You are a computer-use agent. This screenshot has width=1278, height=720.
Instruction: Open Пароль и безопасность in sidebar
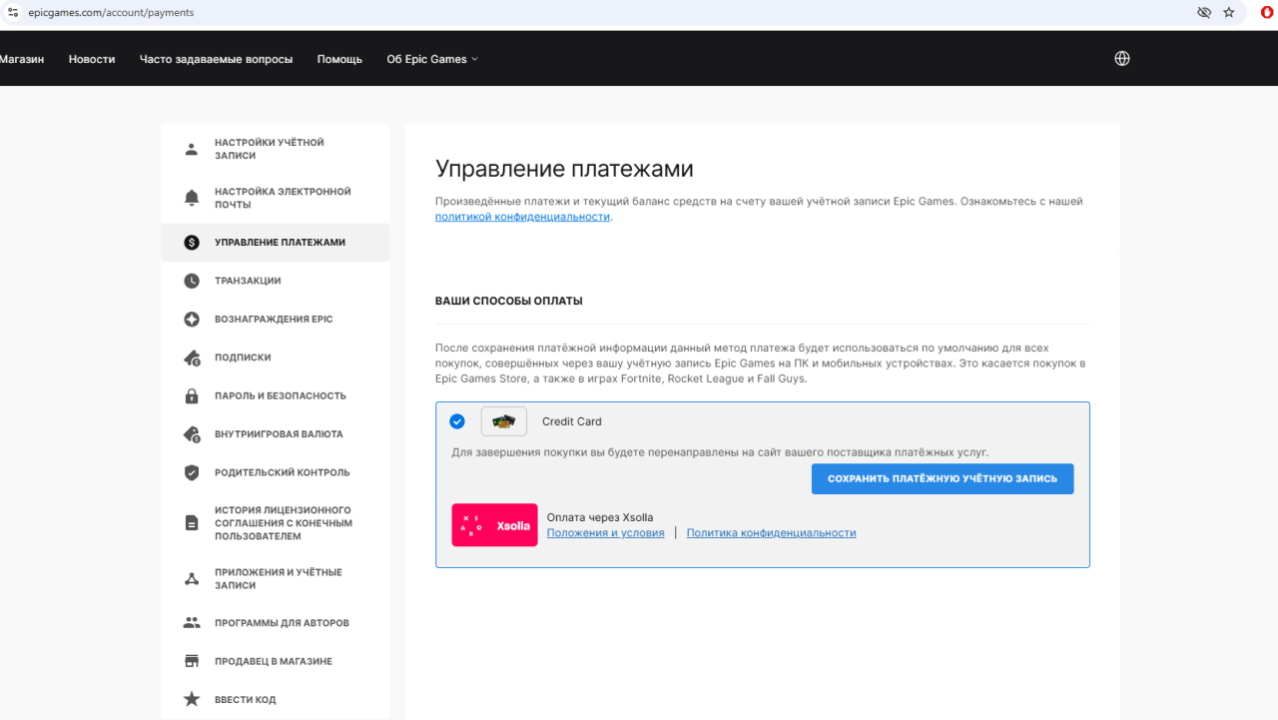click(275, 396)
